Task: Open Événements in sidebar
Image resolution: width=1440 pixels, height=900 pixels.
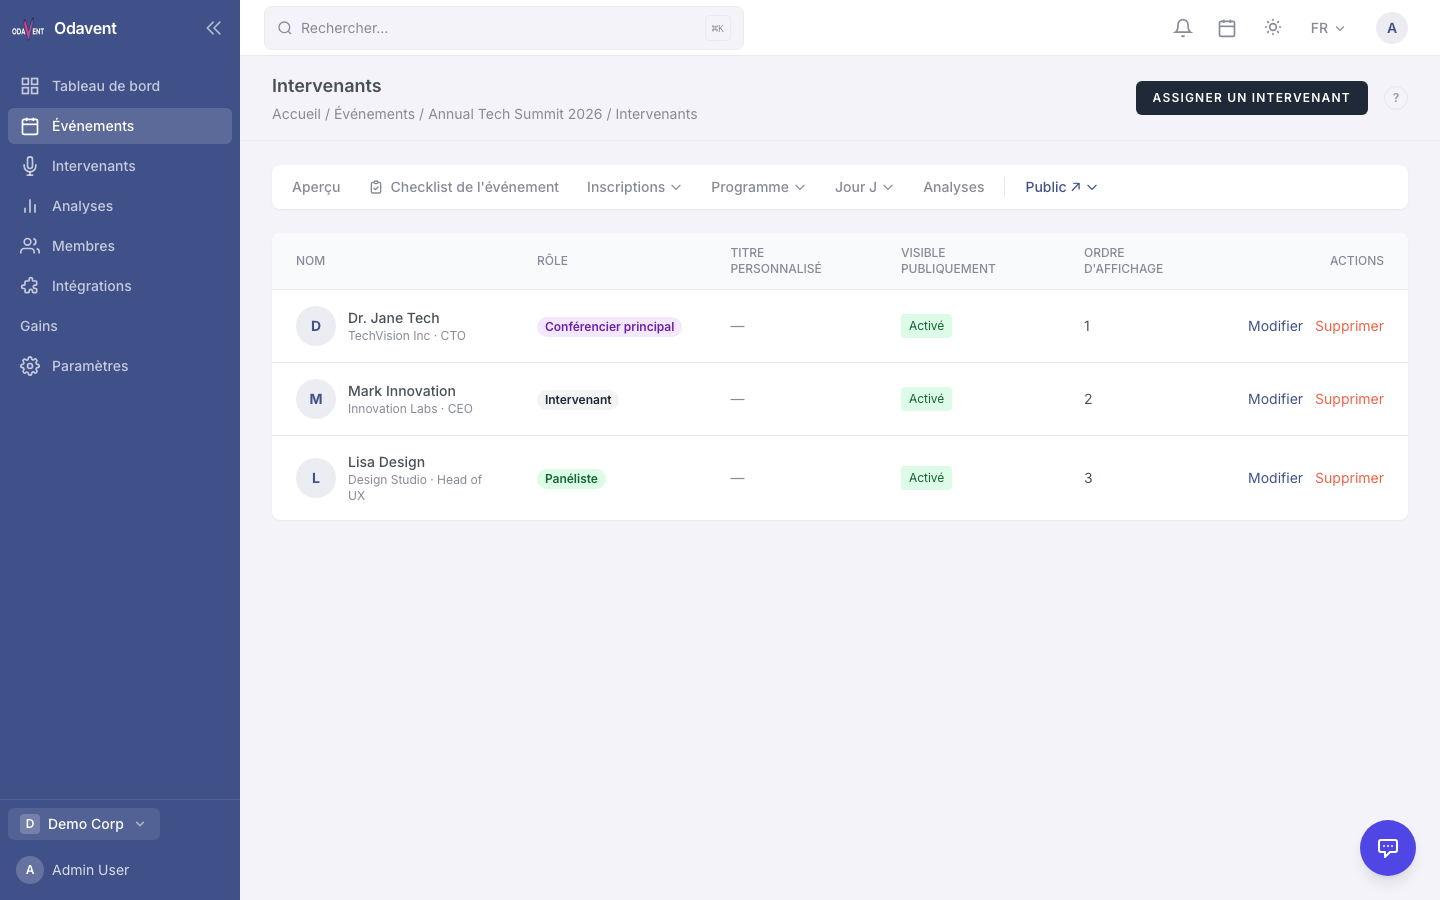Action: [x=120, y=126]
